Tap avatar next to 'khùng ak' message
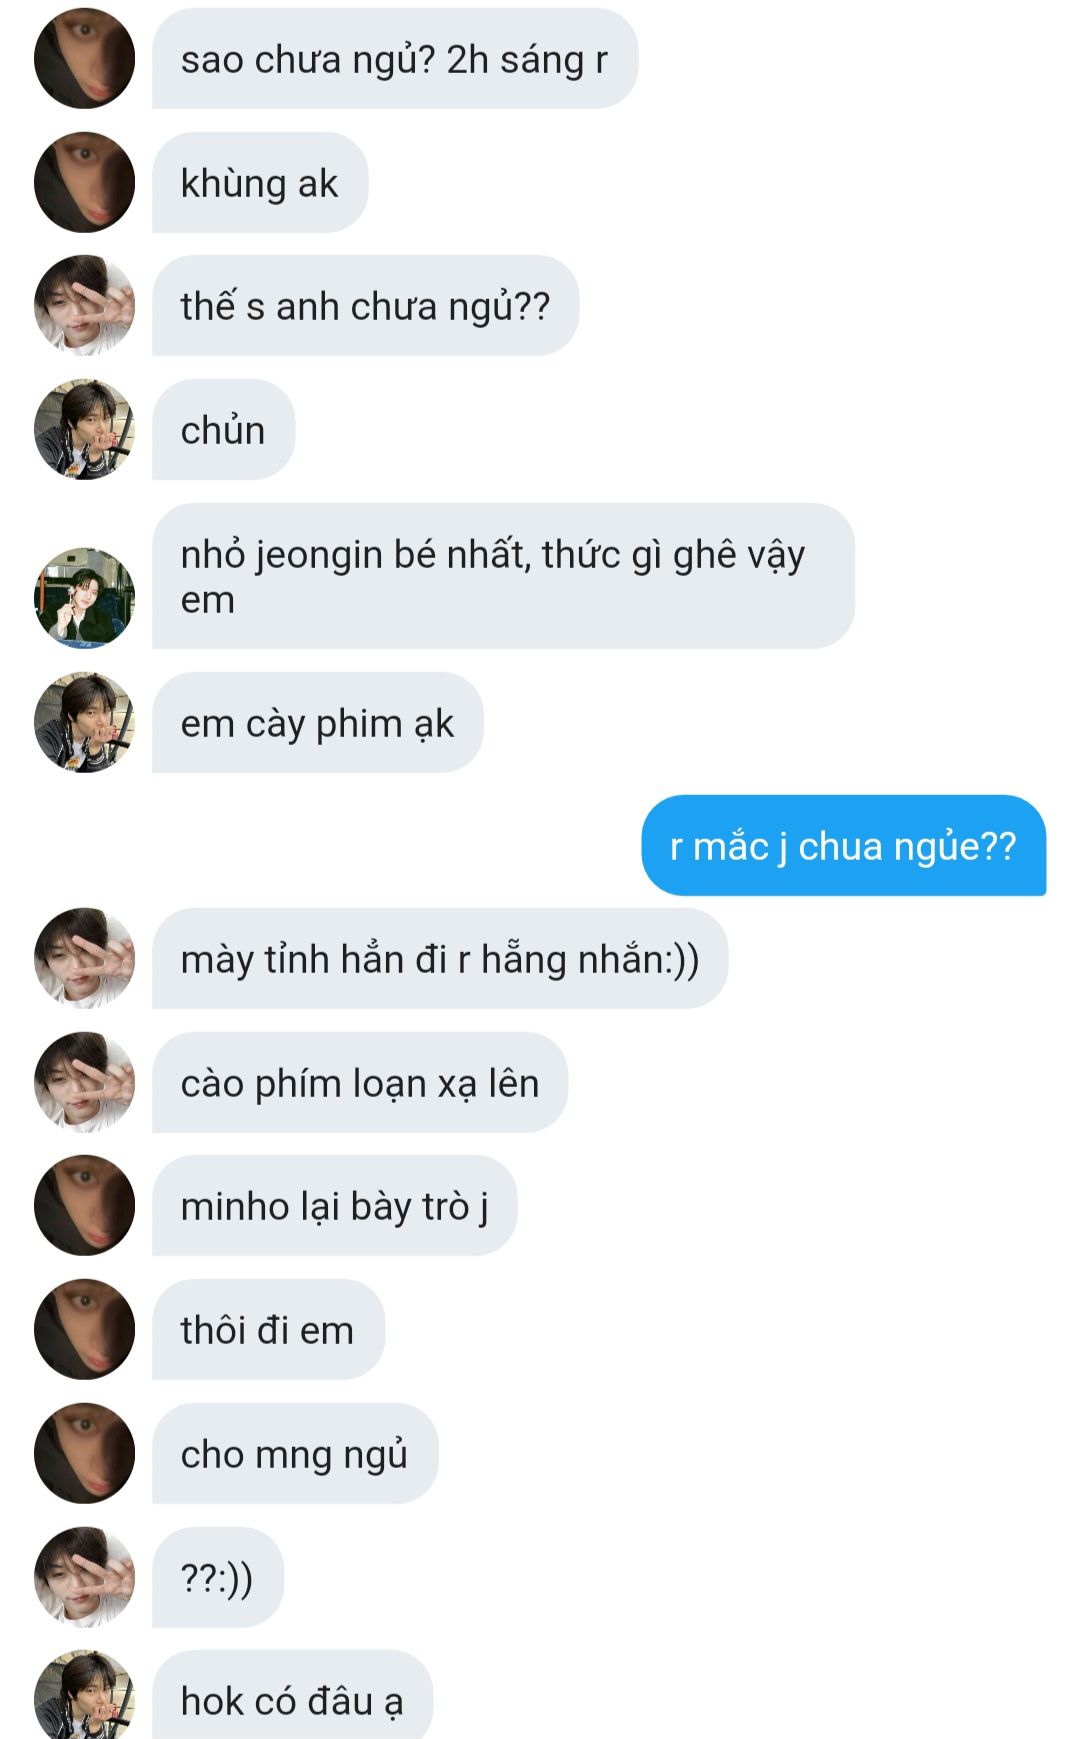This screenshot has width=1080, height=1739. [x=84, y=182]
